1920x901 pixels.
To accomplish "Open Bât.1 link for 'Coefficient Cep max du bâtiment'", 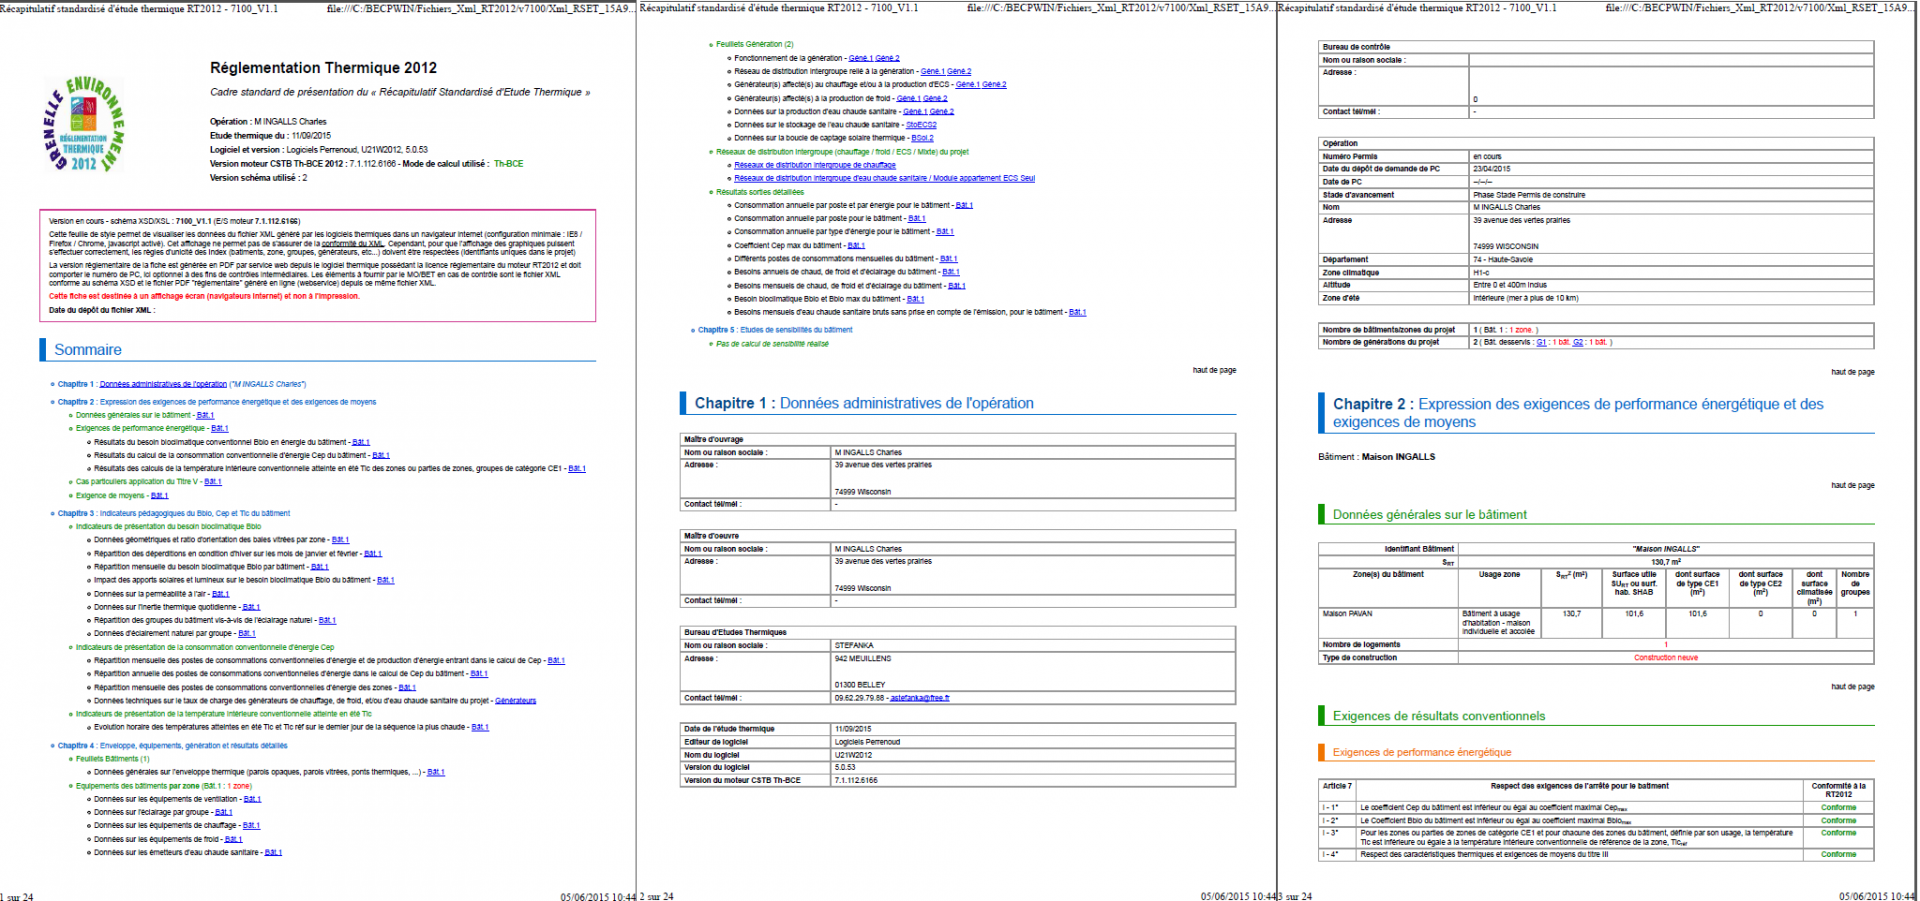I will tap(856, 245).
